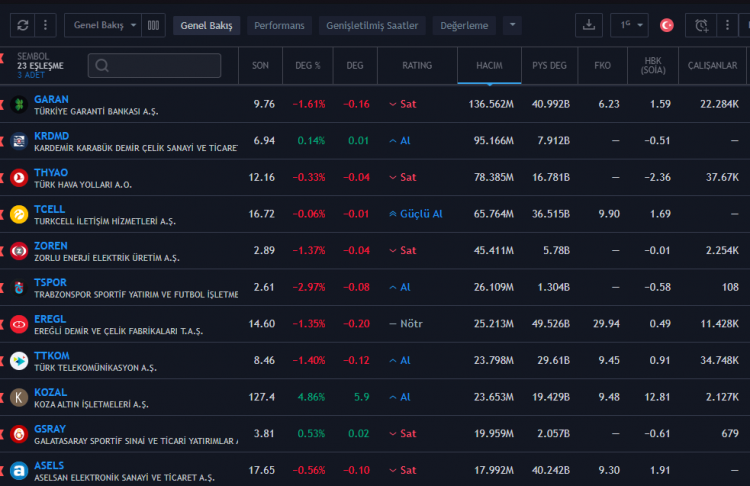Click KRDMD last price 6.94

[264, 141]
